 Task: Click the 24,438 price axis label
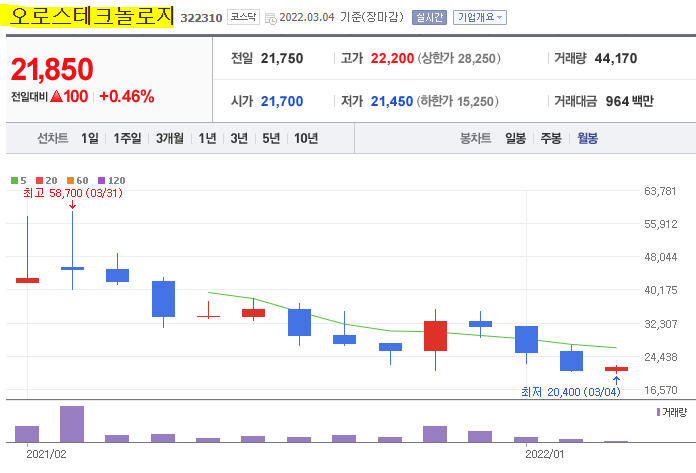pos(660,357)
